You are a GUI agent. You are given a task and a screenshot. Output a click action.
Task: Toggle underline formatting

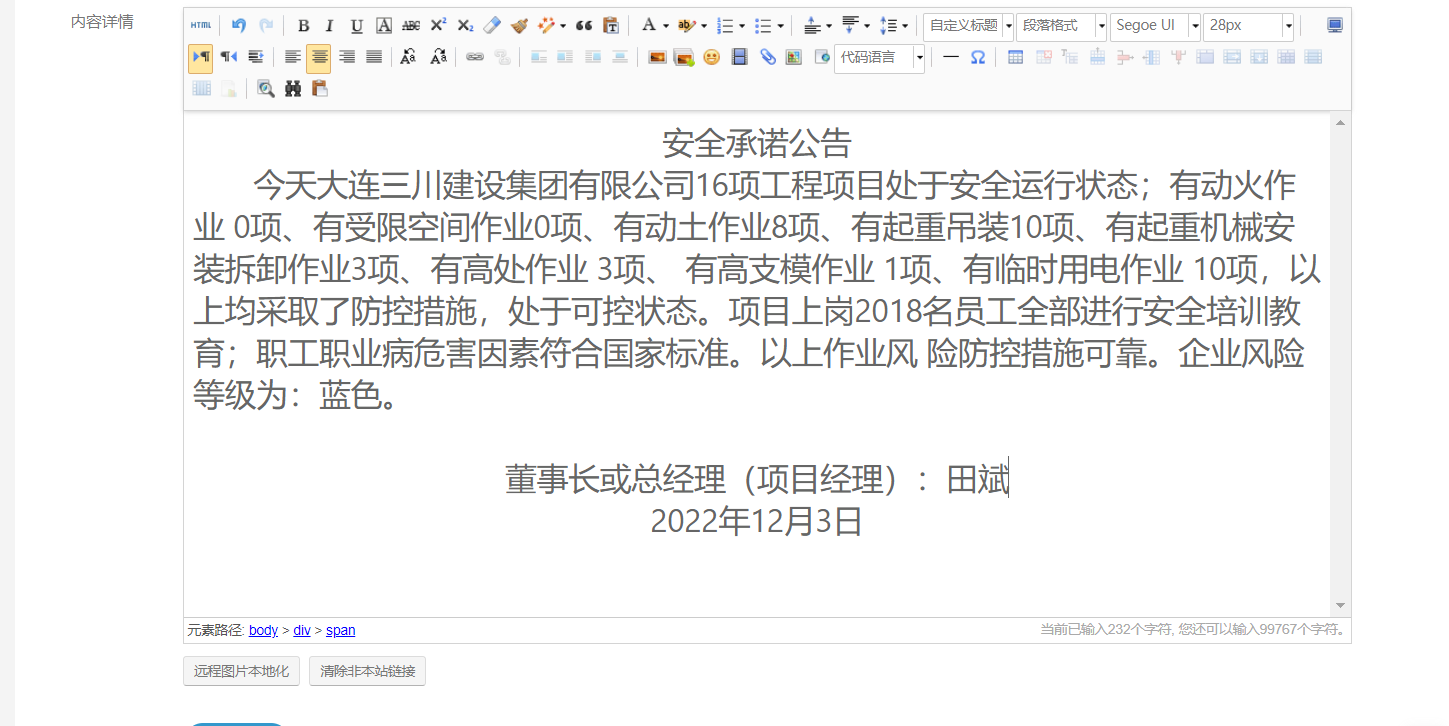[357, 26]
